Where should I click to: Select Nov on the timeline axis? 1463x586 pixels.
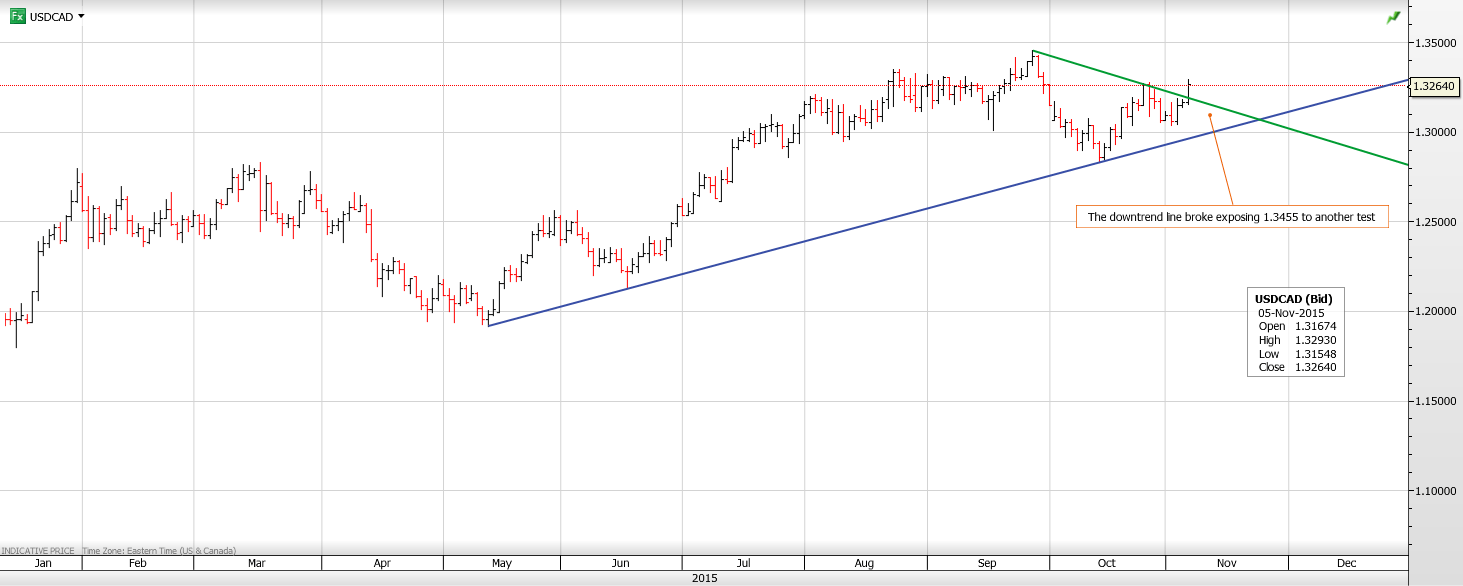pos(1226,563)
